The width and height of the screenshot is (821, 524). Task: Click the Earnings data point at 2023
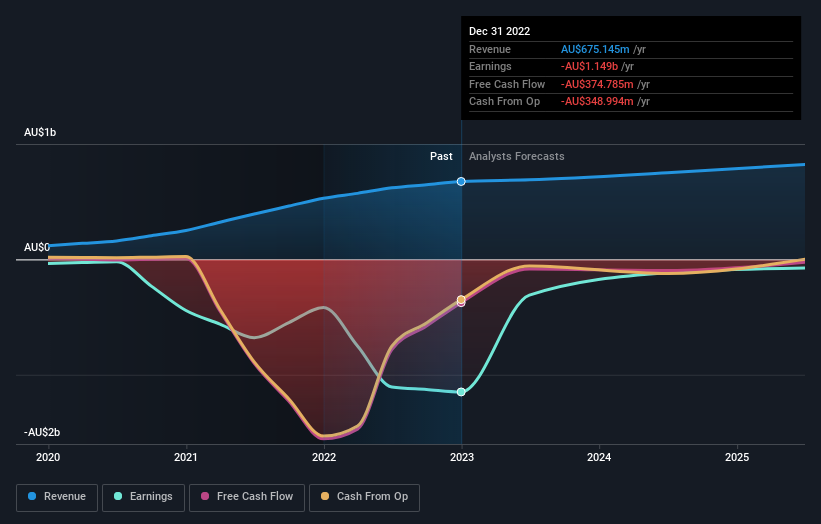coord(461,392)
